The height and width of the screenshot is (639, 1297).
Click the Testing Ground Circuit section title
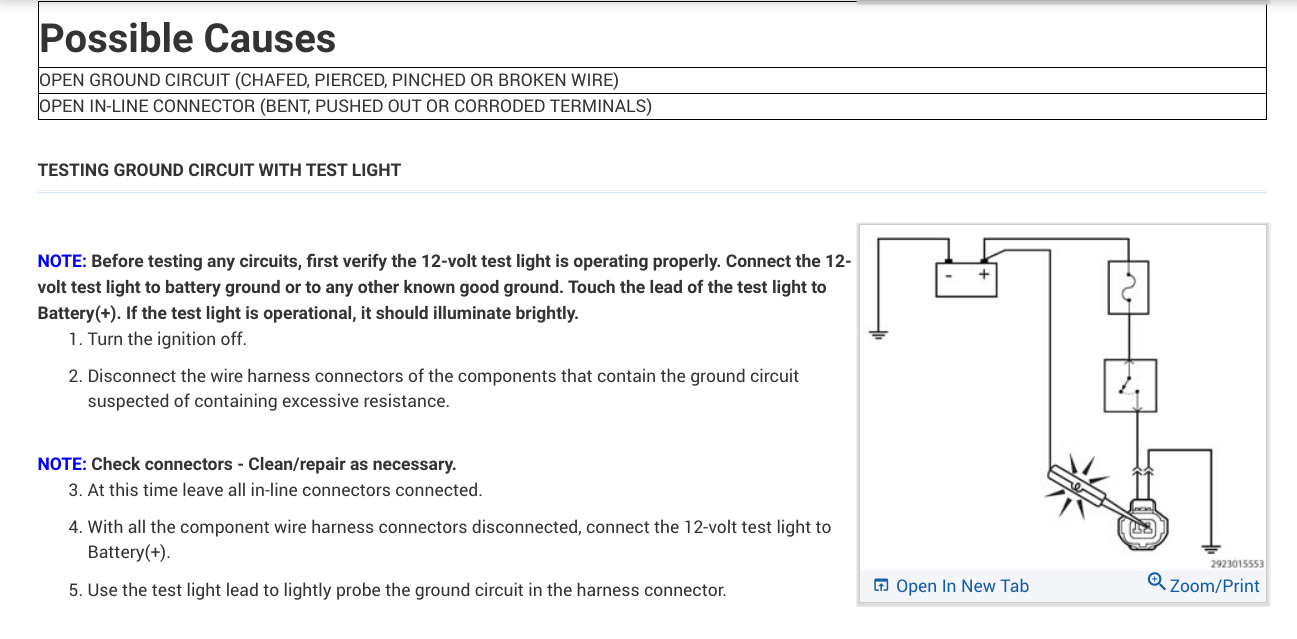[x=219, y=170]
